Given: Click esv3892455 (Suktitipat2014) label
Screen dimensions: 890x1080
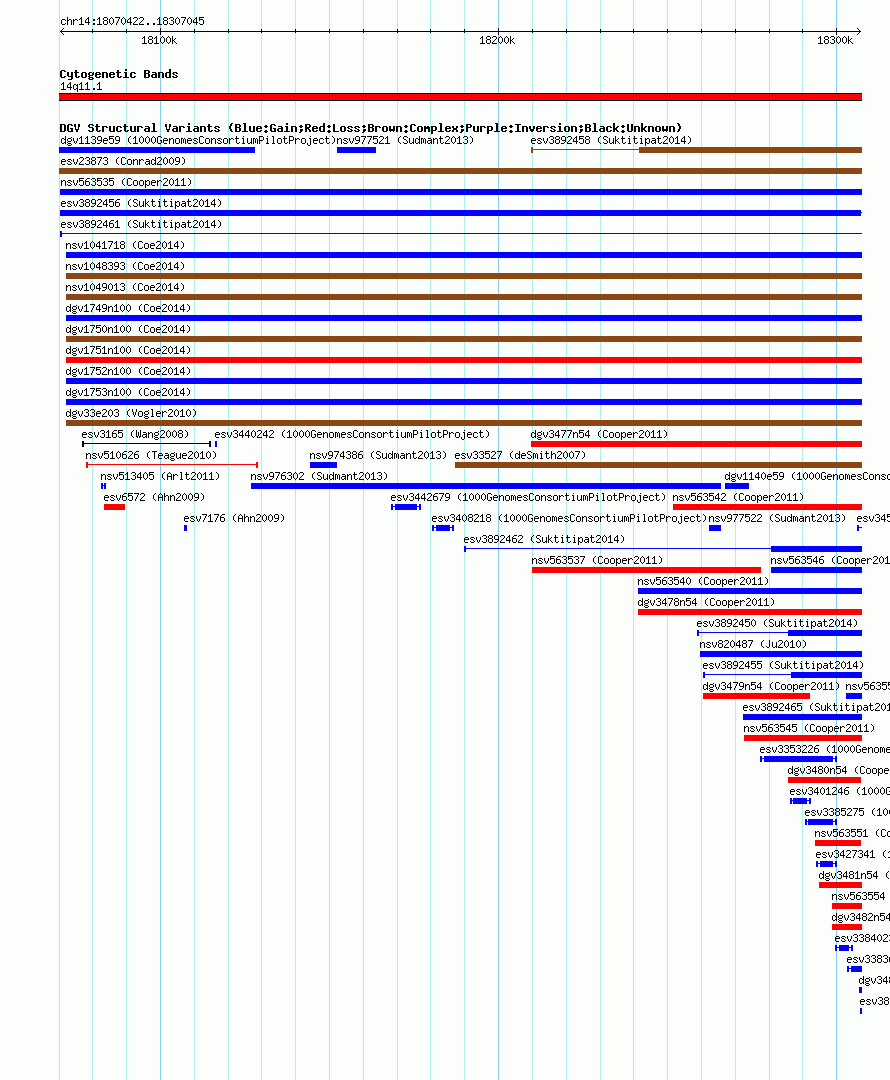Looking at the screenshot, I should click(x=783, y=665).
